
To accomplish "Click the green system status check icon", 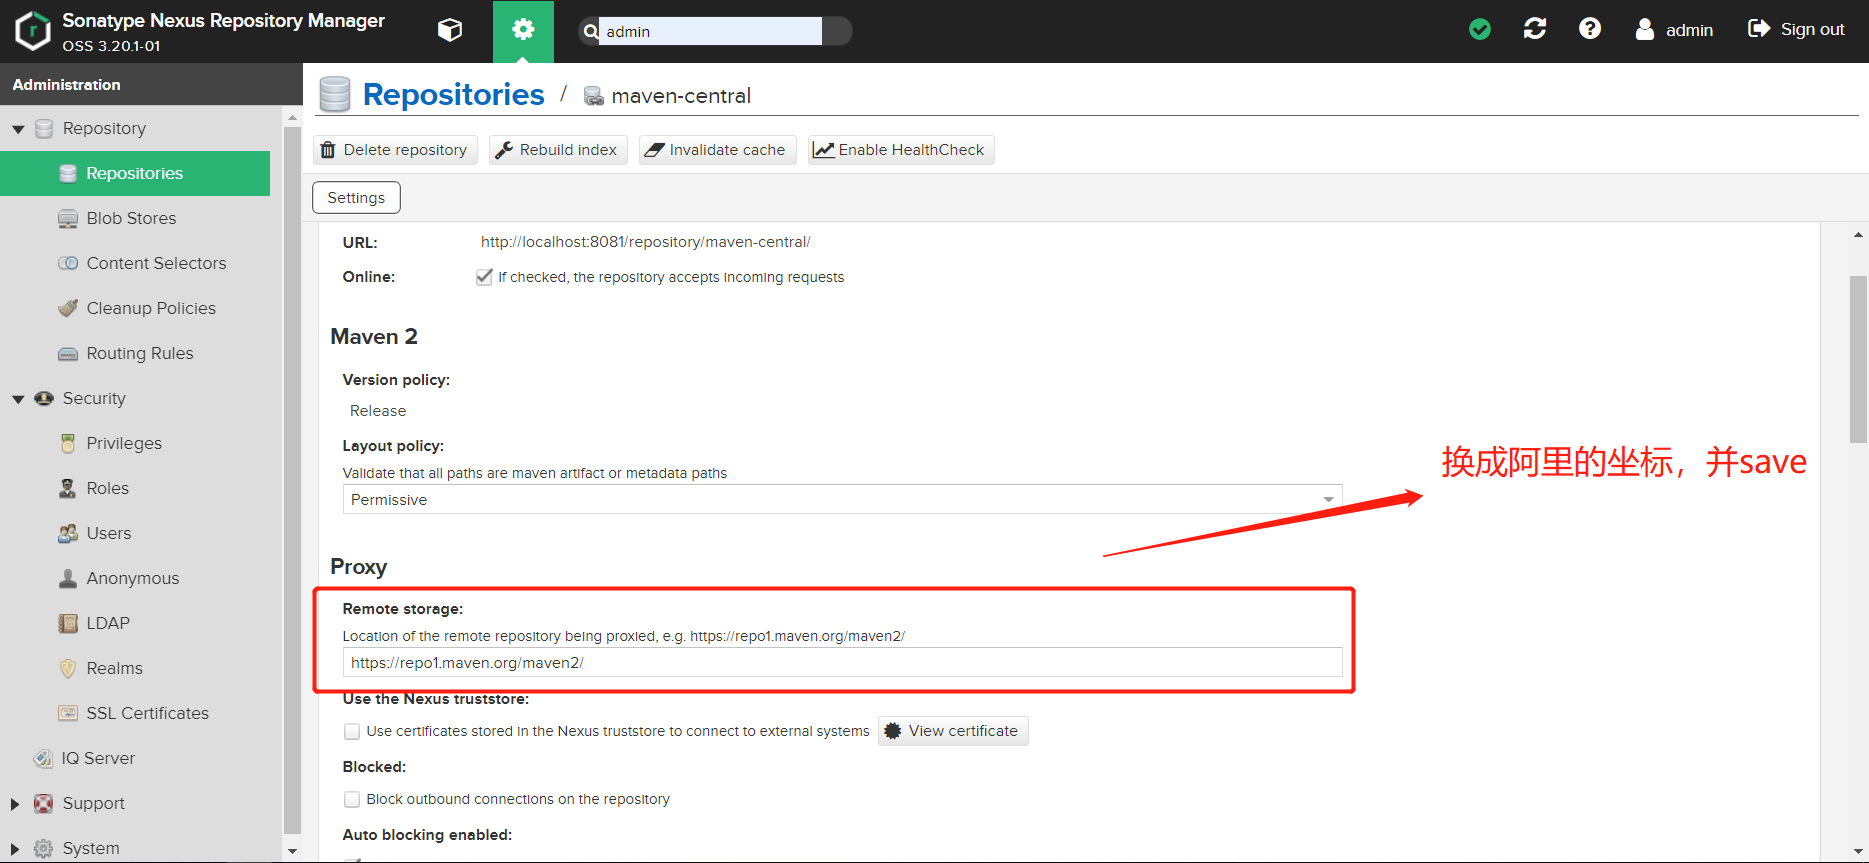I will click(1480, 30).
